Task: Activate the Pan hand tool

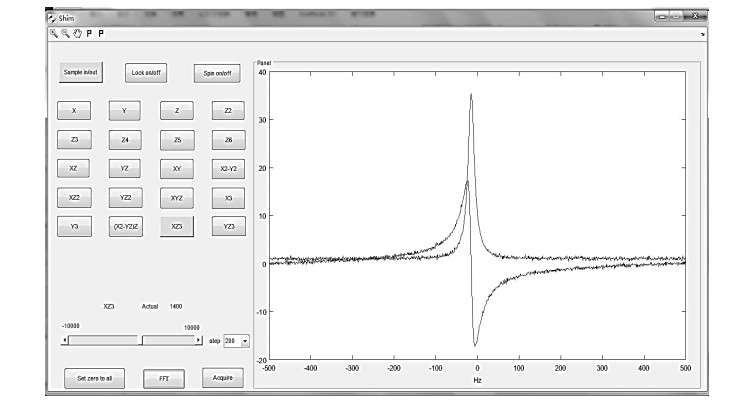Action: click(x=76, y=34)
